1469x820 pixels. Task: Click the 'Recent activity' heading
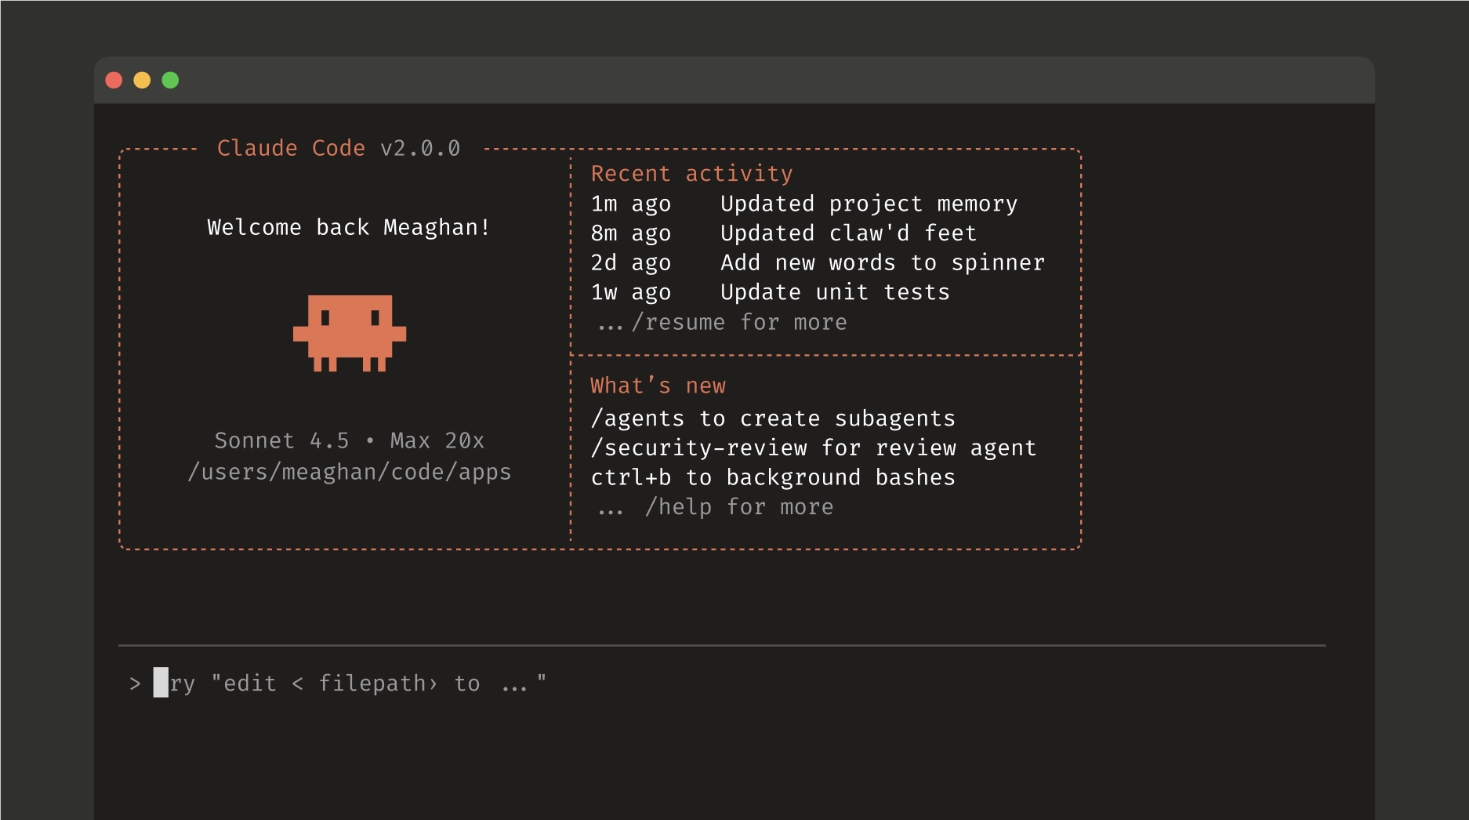tap(691, 174)
